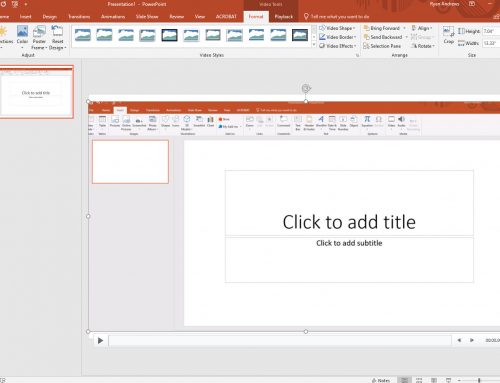Switch to the Transitions tab
The image size is (500, 383).
tap(79, 16)
